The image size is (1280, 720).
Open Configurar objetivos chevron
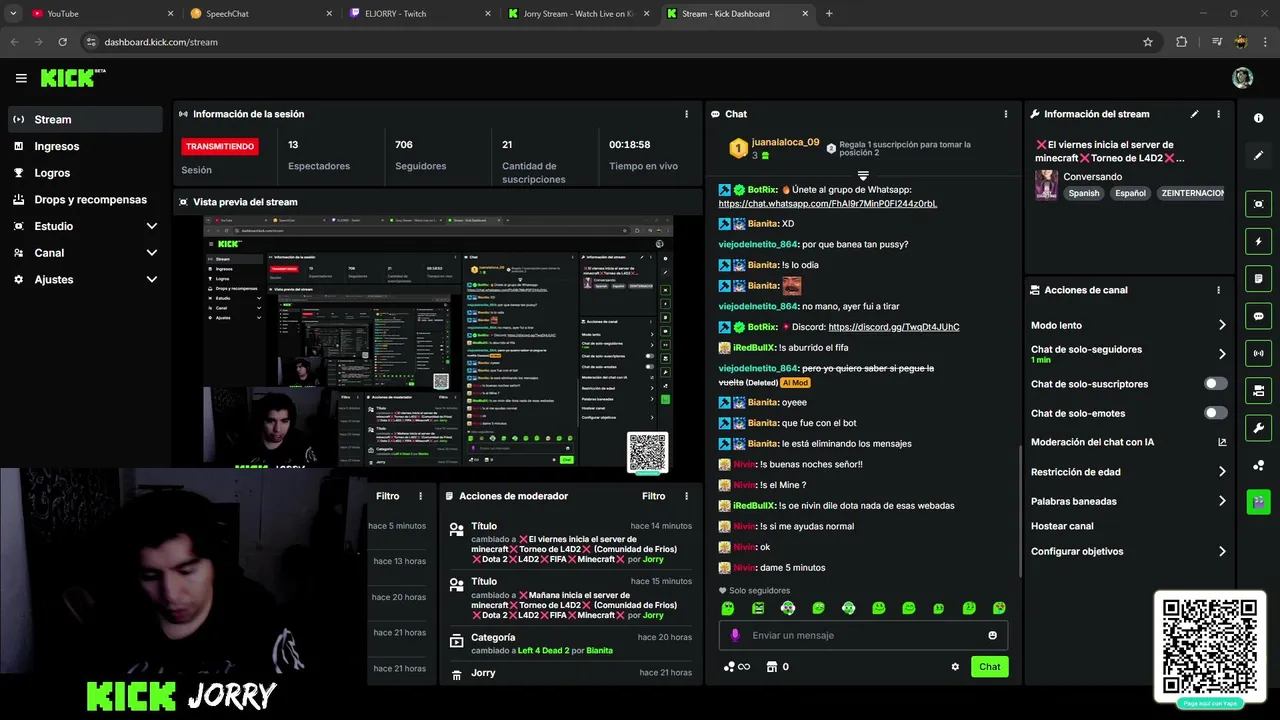click(x=1222, y=551)
